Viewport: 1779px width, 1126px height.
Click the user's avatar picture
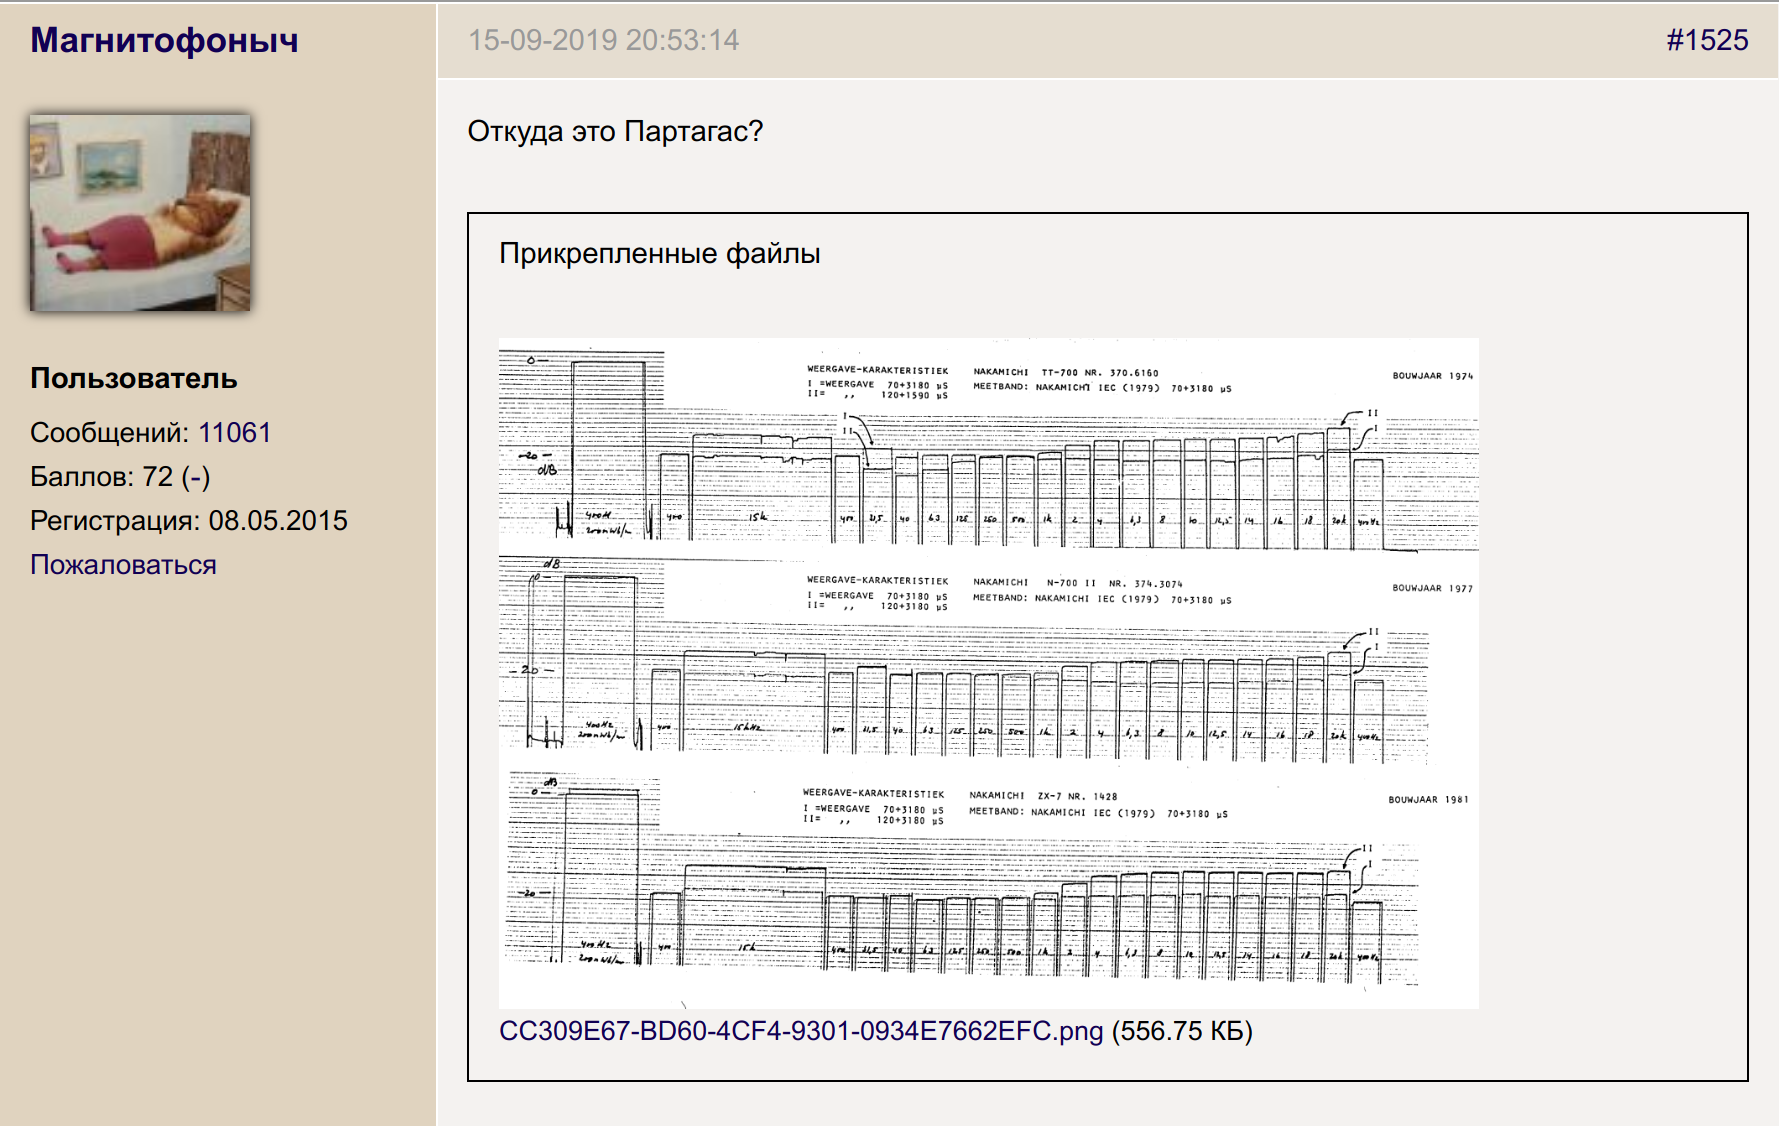click(x=140, y=212)
